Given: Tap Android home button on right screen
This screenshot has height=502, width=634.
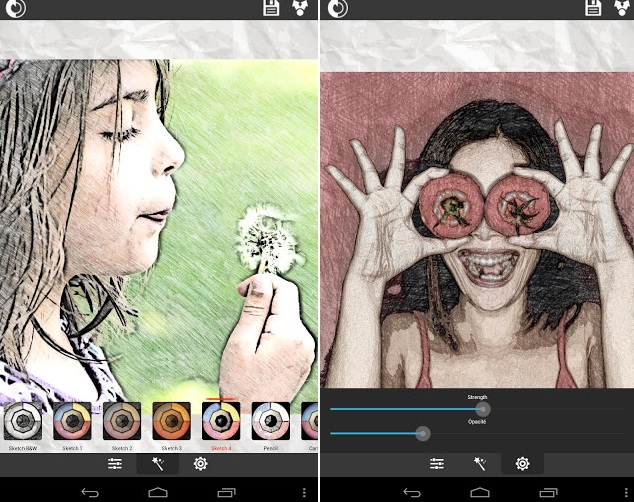Looking at the screenshot, I should tap(480, 492).
